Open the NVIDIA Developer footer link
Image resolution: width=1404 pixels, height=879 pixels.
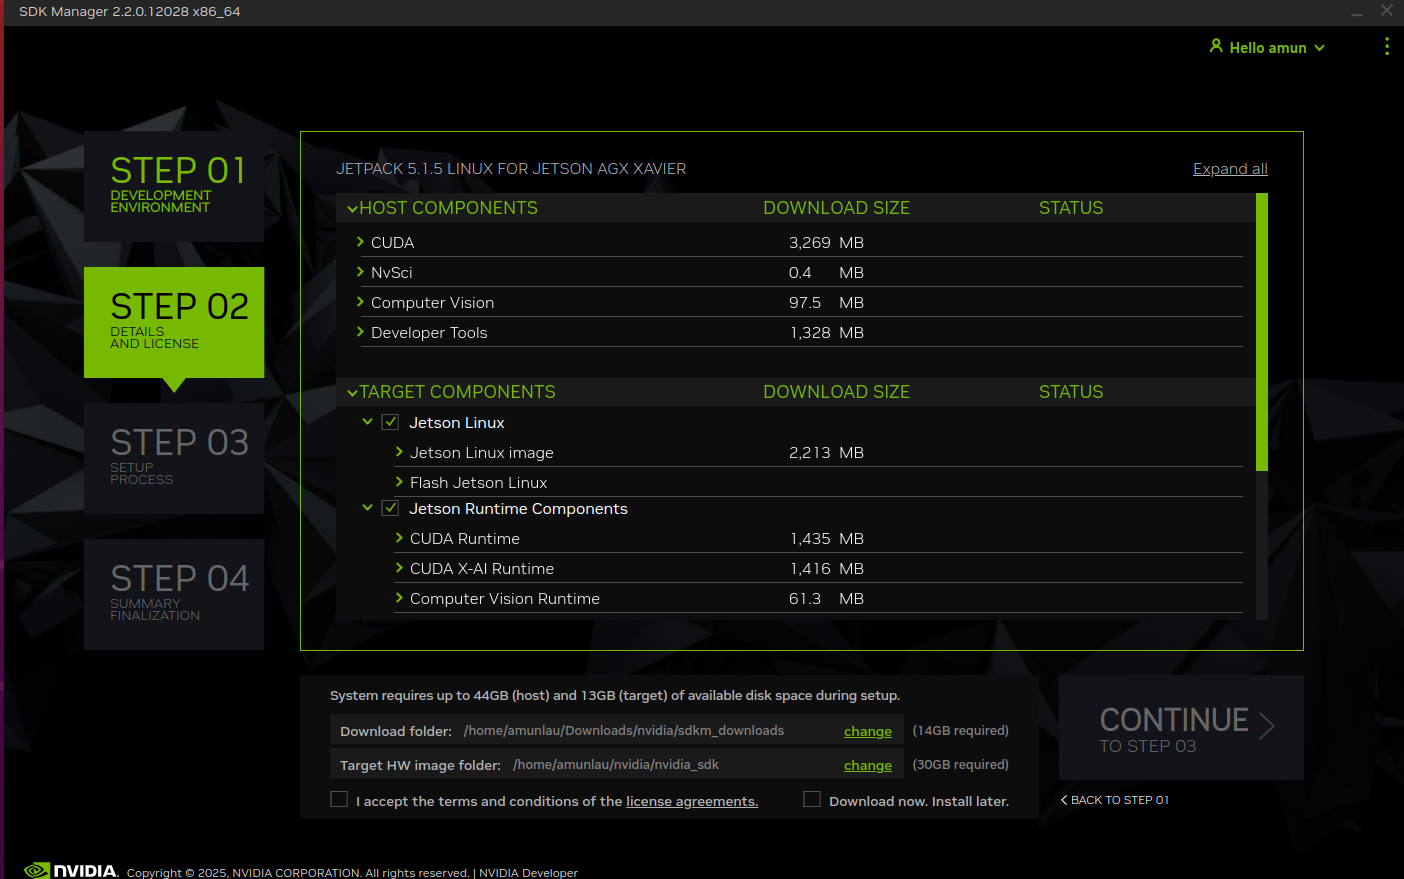528,873
